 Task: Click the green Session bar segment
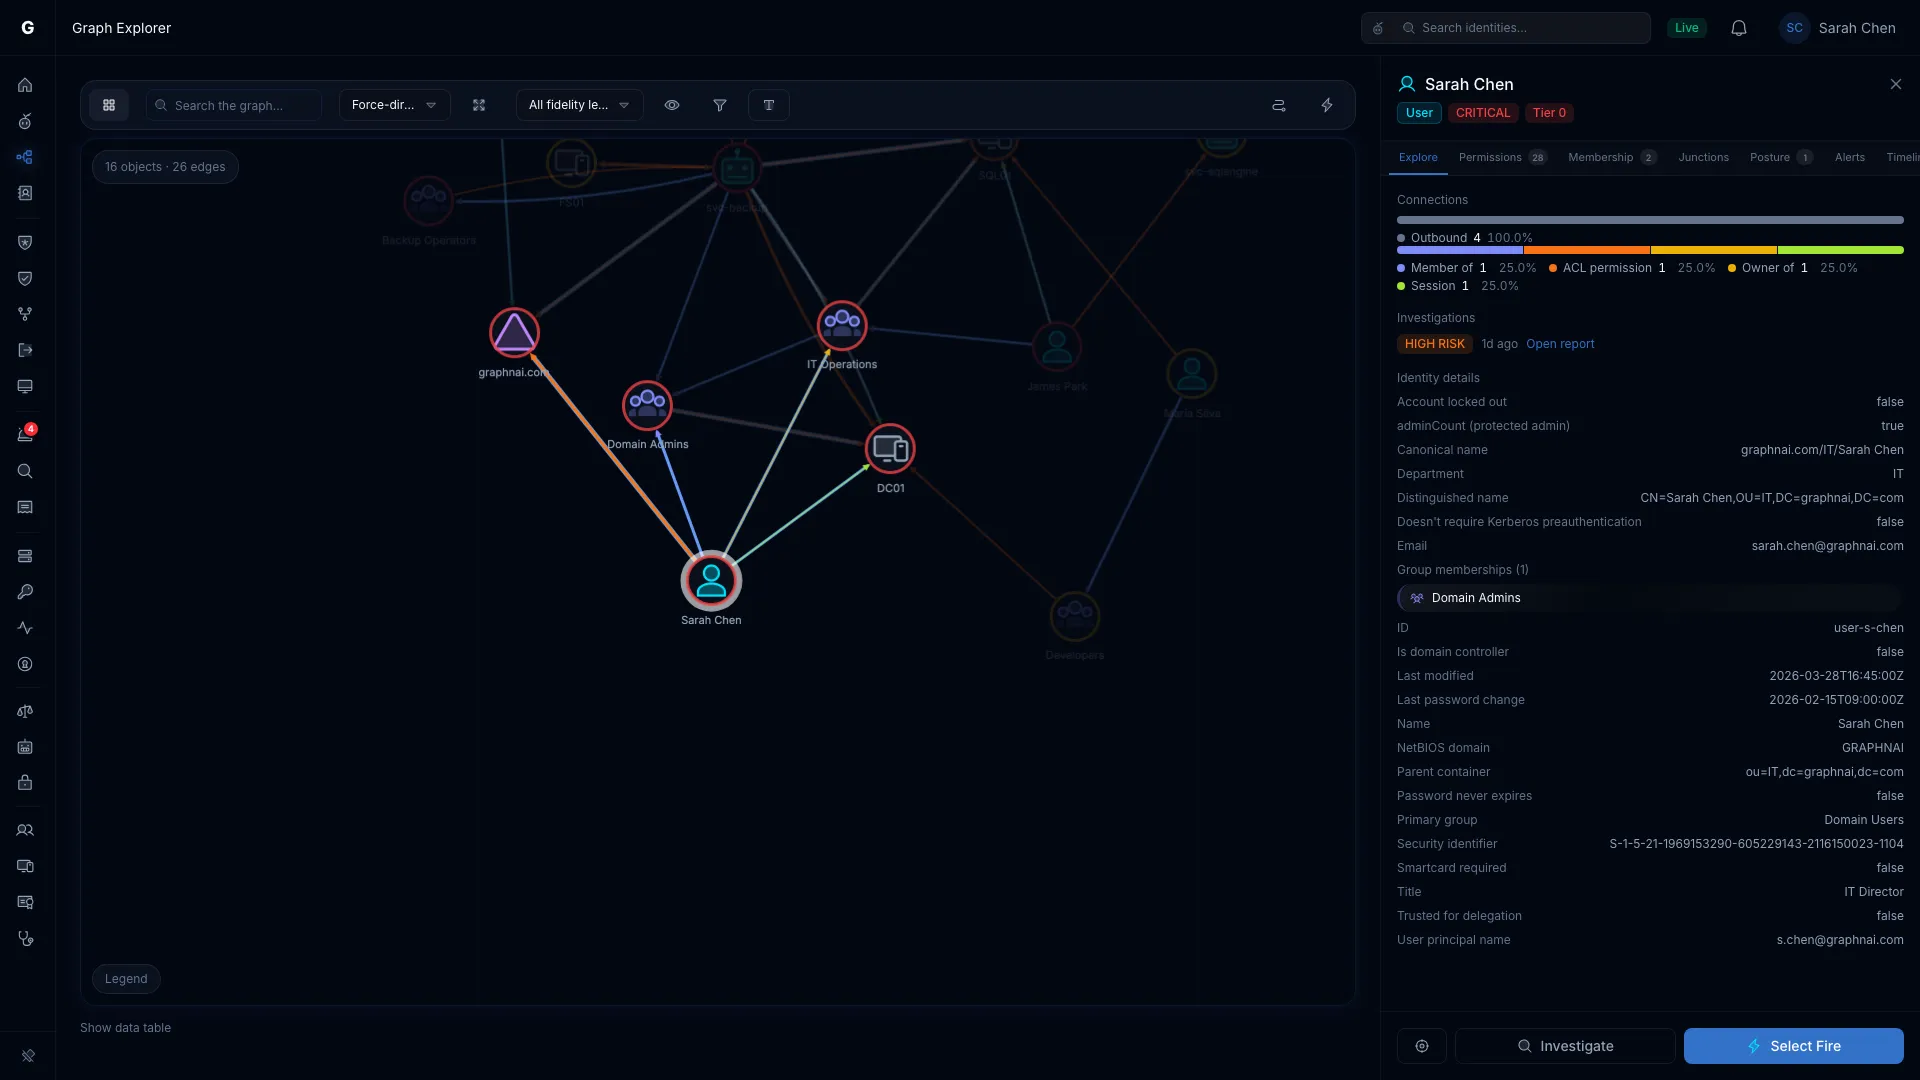point(1840,250)
